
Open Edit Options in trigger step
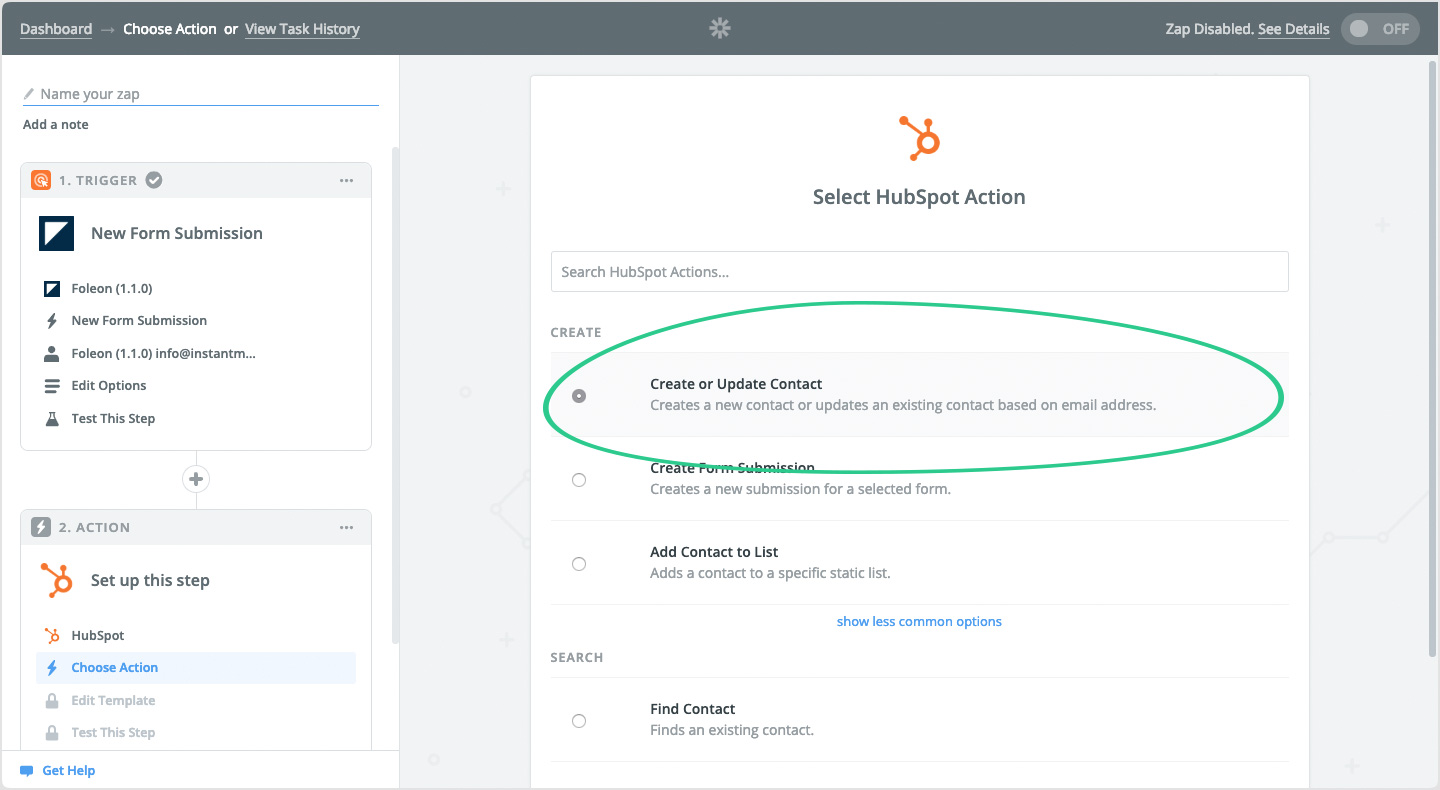(x=109, y=385)
